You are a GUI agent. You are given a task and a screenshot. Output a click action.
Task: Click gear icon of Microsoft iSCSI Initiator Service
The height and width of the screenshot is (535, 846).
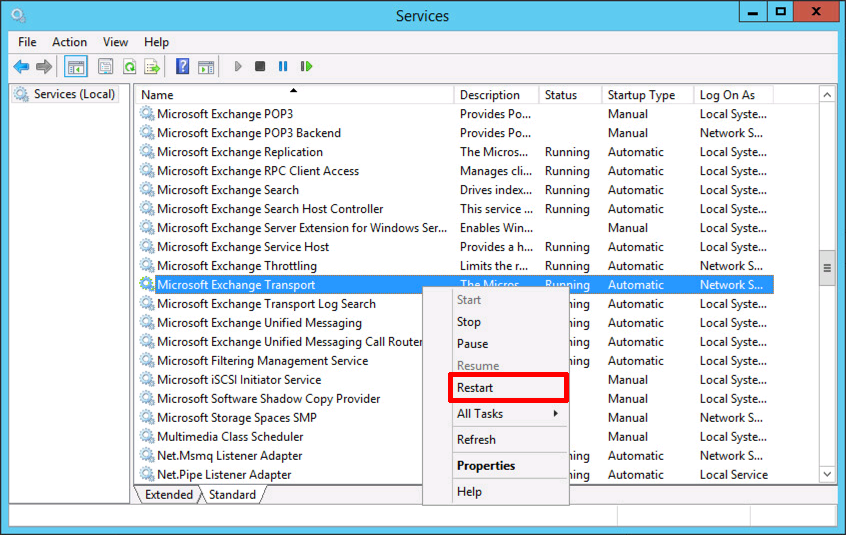click(146, 379)
